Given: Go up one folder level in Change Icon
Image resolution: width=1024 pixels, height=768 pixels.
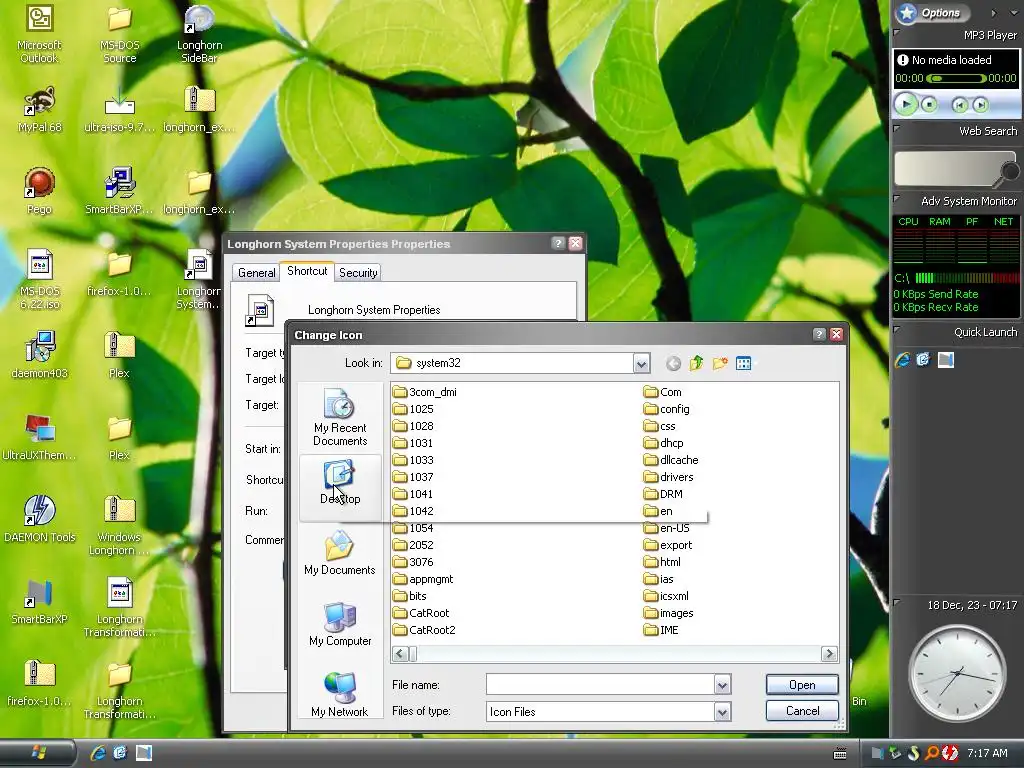Looking at the screenshot, I should [696, 363].
